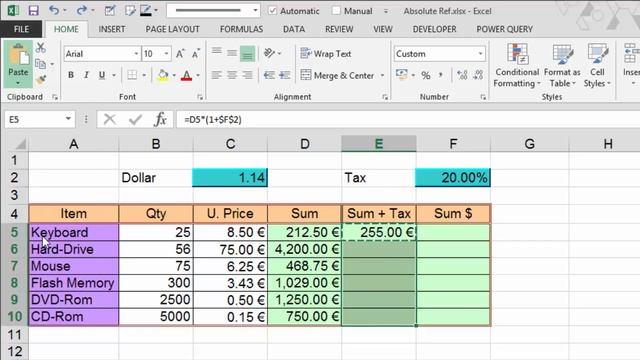The height and width of the screenshot is (360, 640).
Task: Click the Undo arrow icon
Action: [53, 11]
